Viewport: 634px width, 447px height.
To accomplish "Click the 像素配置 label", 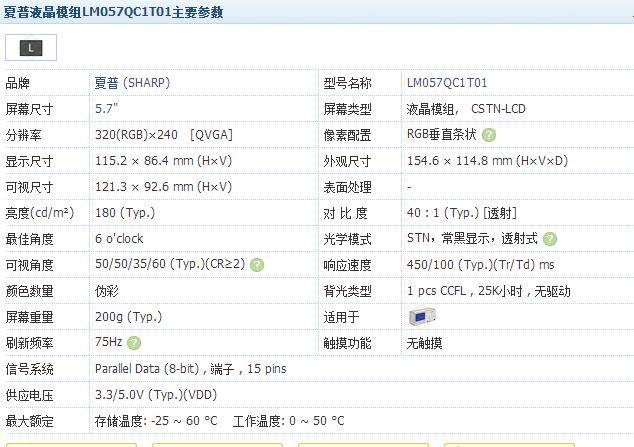I will tap(347, 135).
